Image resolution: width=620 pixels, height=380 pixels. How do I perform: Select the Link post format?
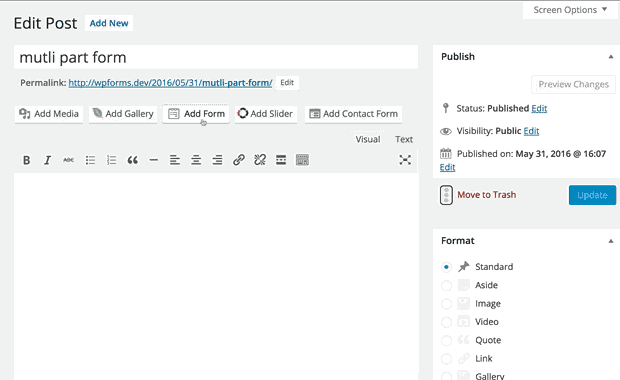coord(446,359)
